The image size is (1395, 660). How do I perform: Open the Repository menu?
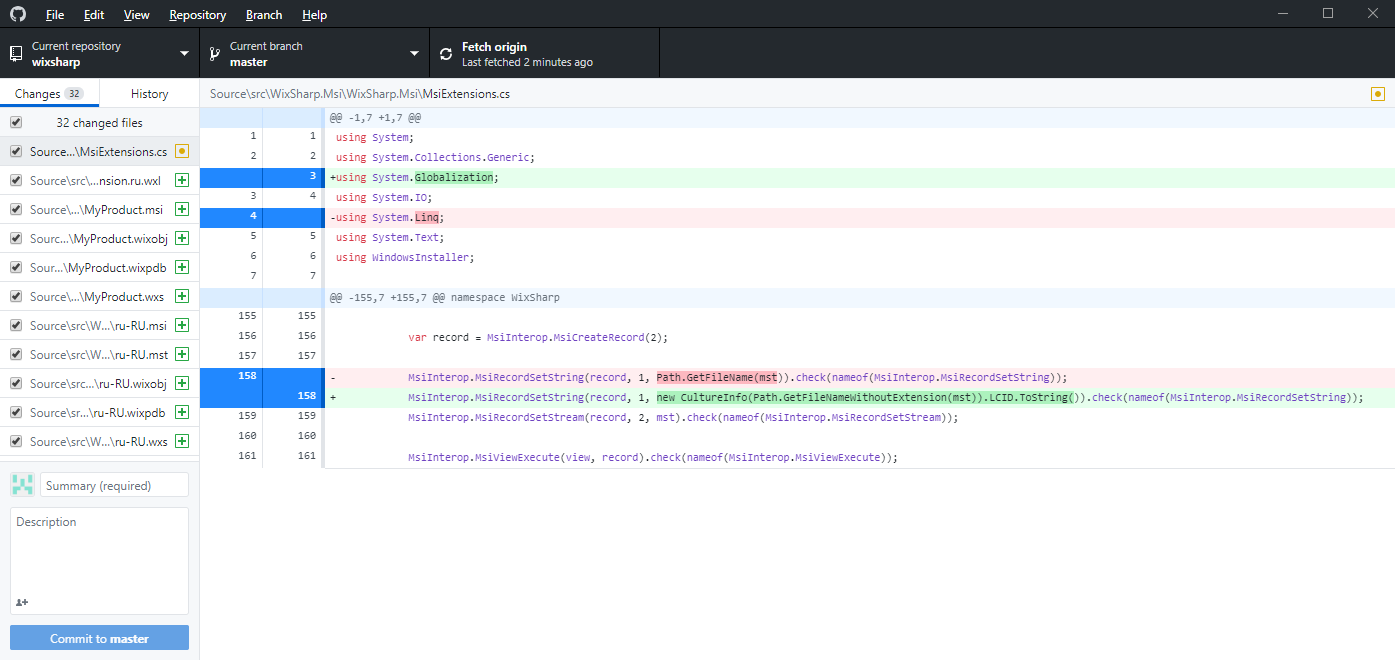pyautogui.click(x=198, y=15)
